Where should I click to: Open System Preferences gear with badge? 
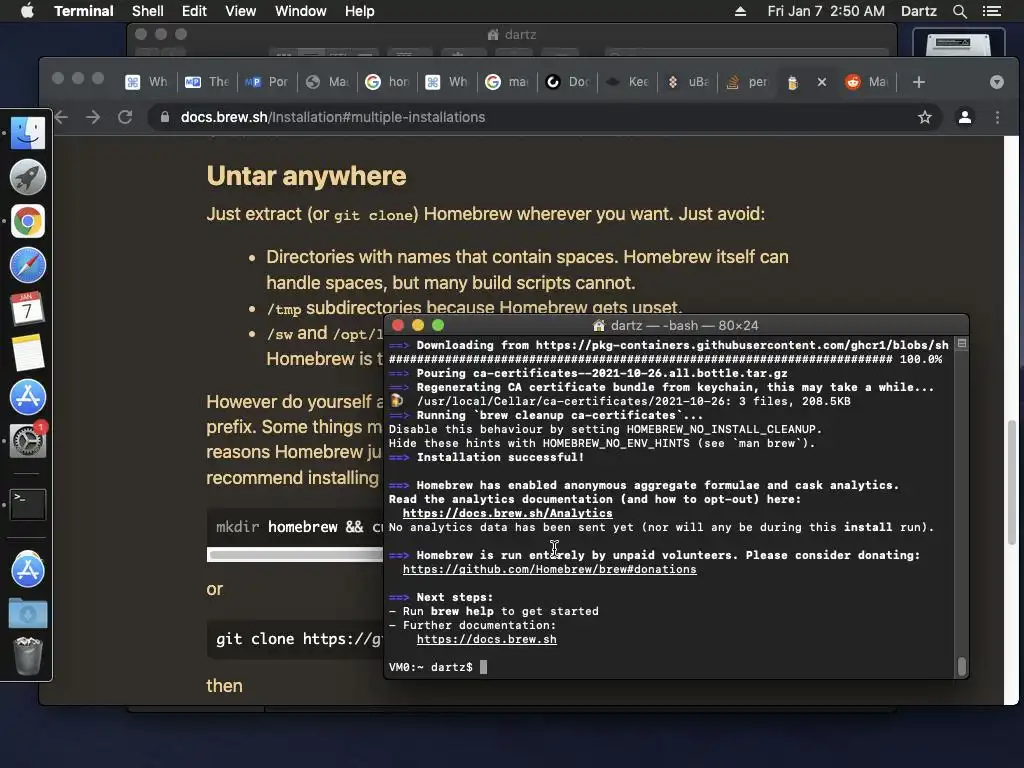[x=27, y=440]
